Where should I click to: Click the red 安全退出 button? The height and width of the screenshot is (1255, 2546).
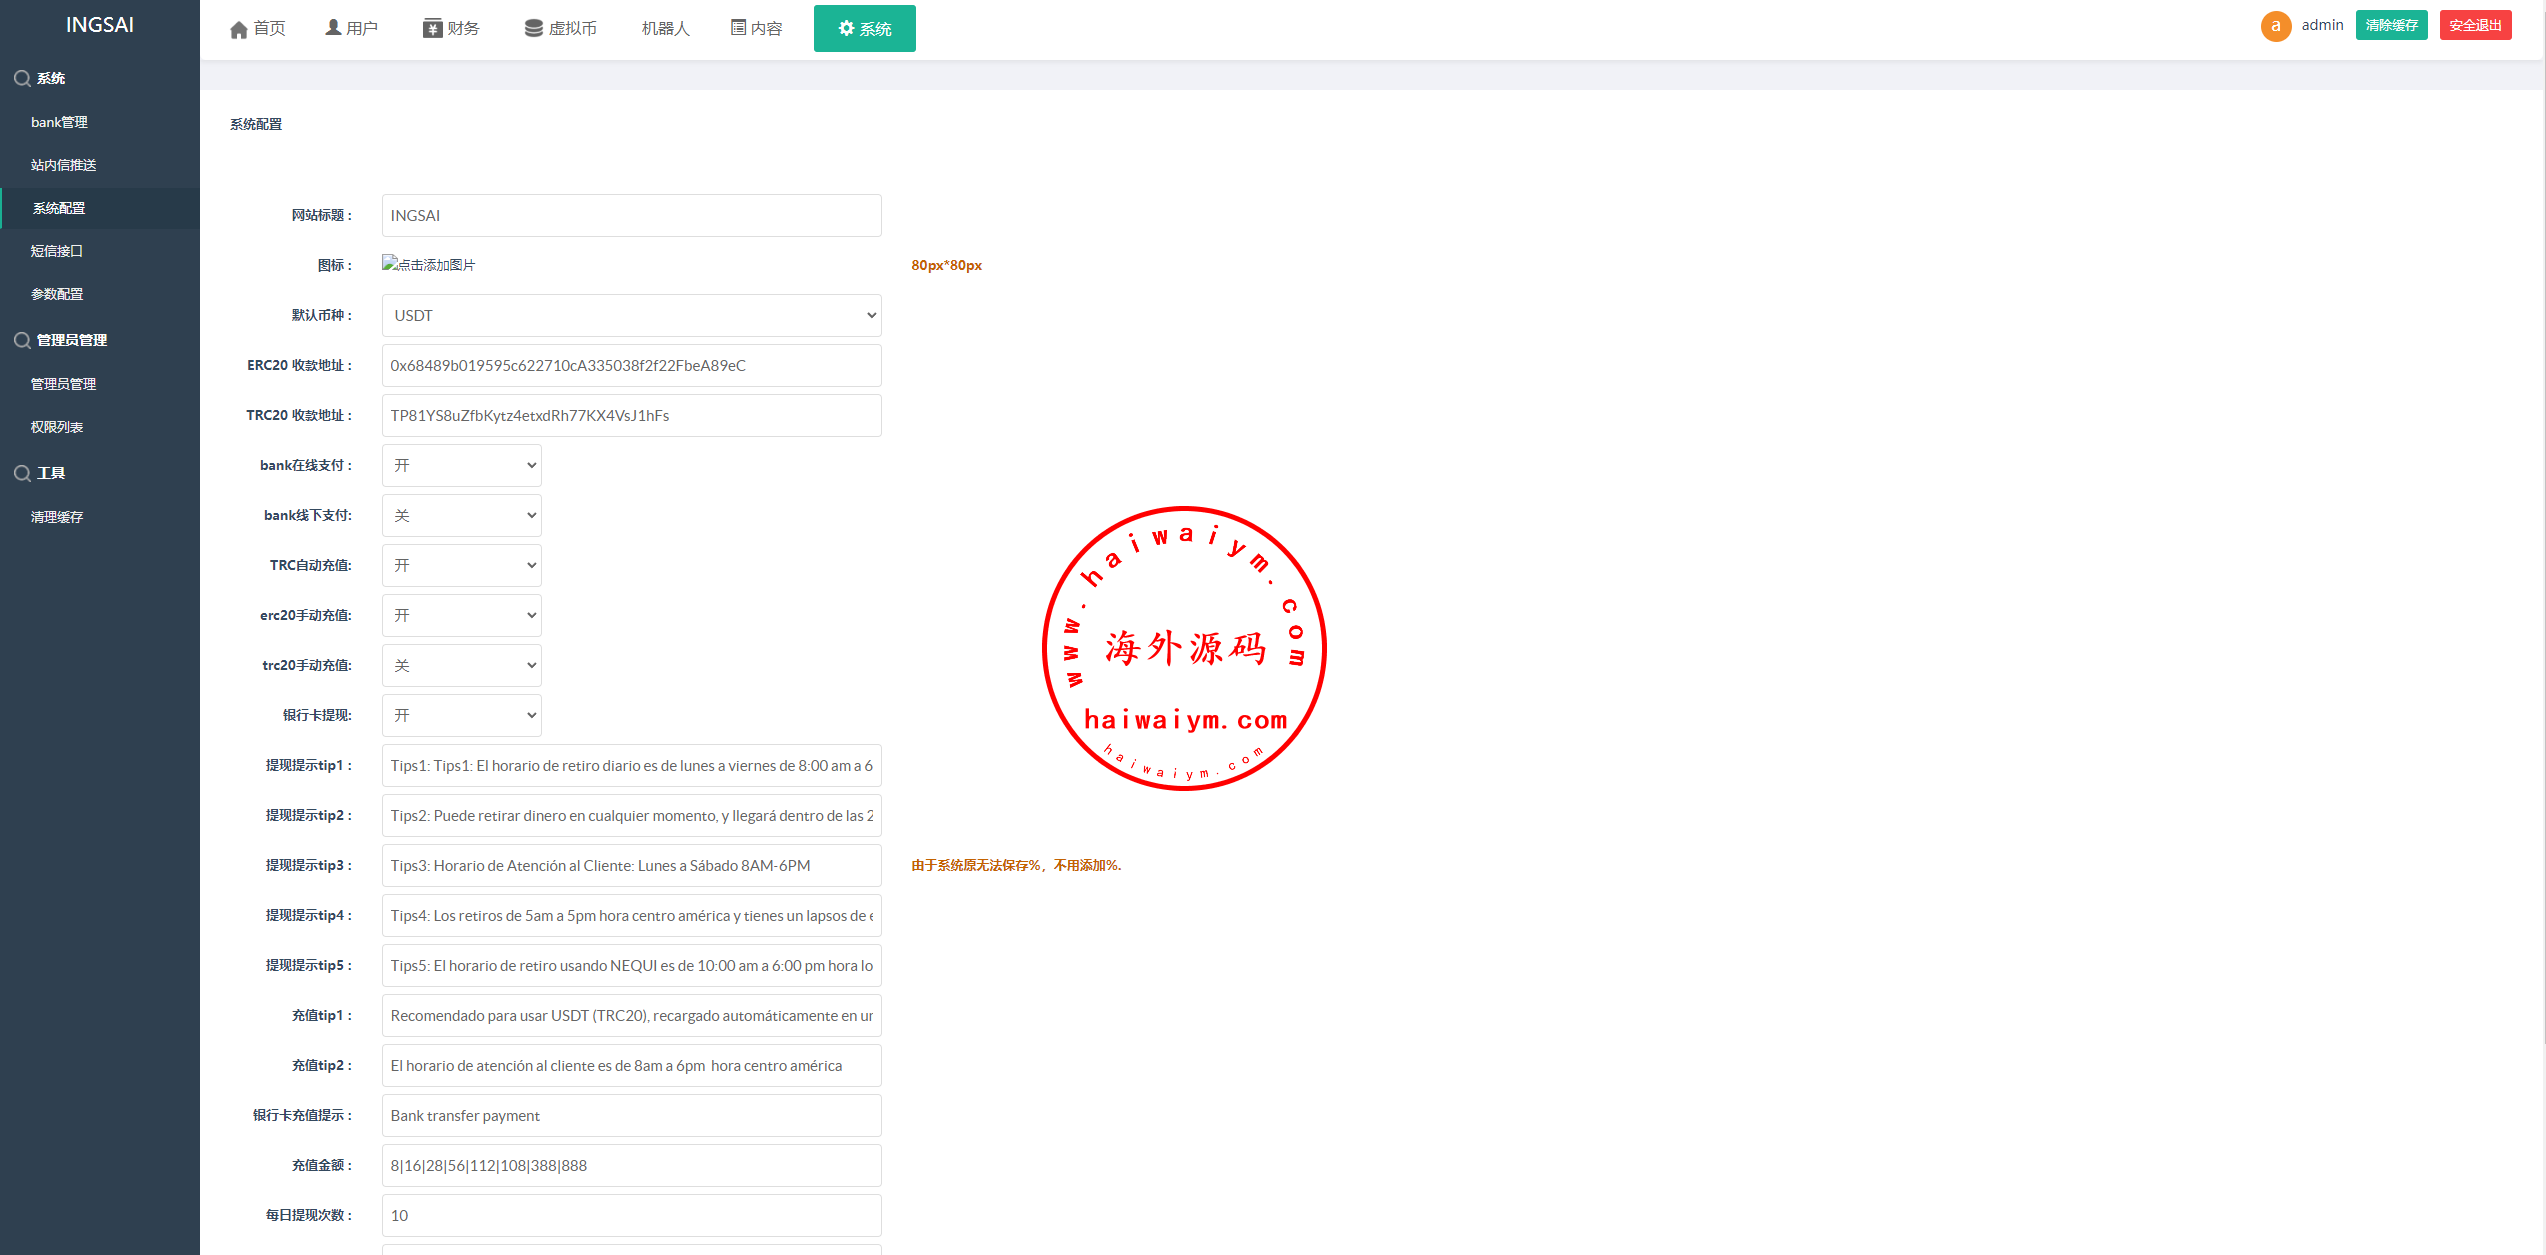(2474, 26)
